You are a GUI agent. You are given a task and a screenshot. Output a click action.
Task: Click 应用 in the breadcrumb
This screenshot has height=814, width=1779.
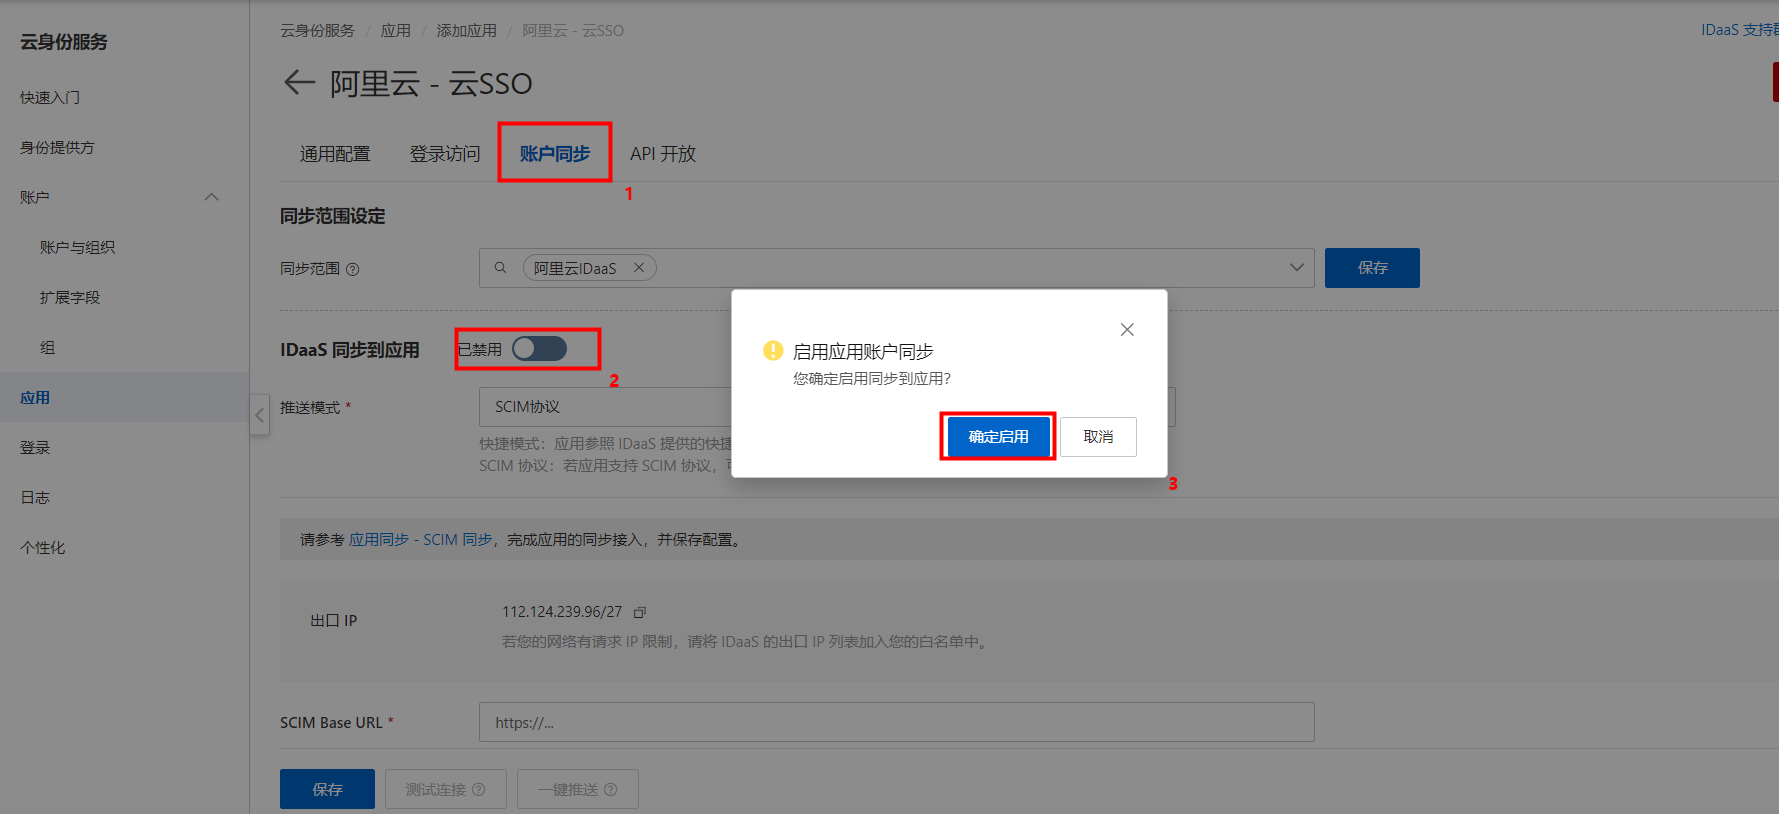(x=395, y=30)
